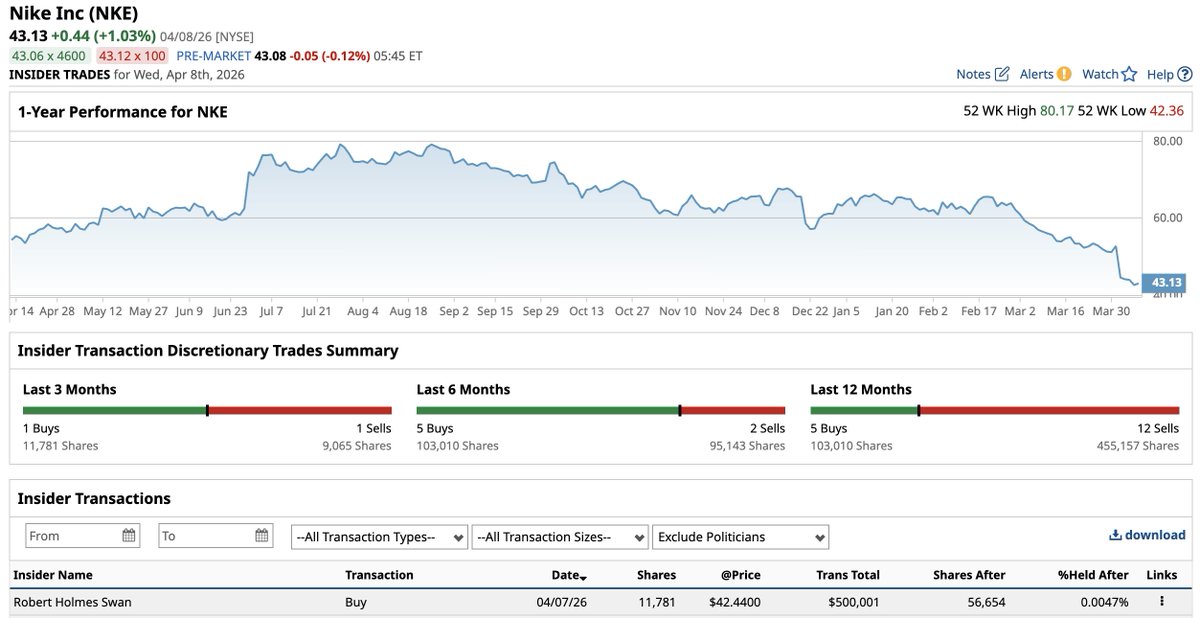Click inside the From date input field
Viewport: 1200px width, 618px height.
tap(70, 535)
